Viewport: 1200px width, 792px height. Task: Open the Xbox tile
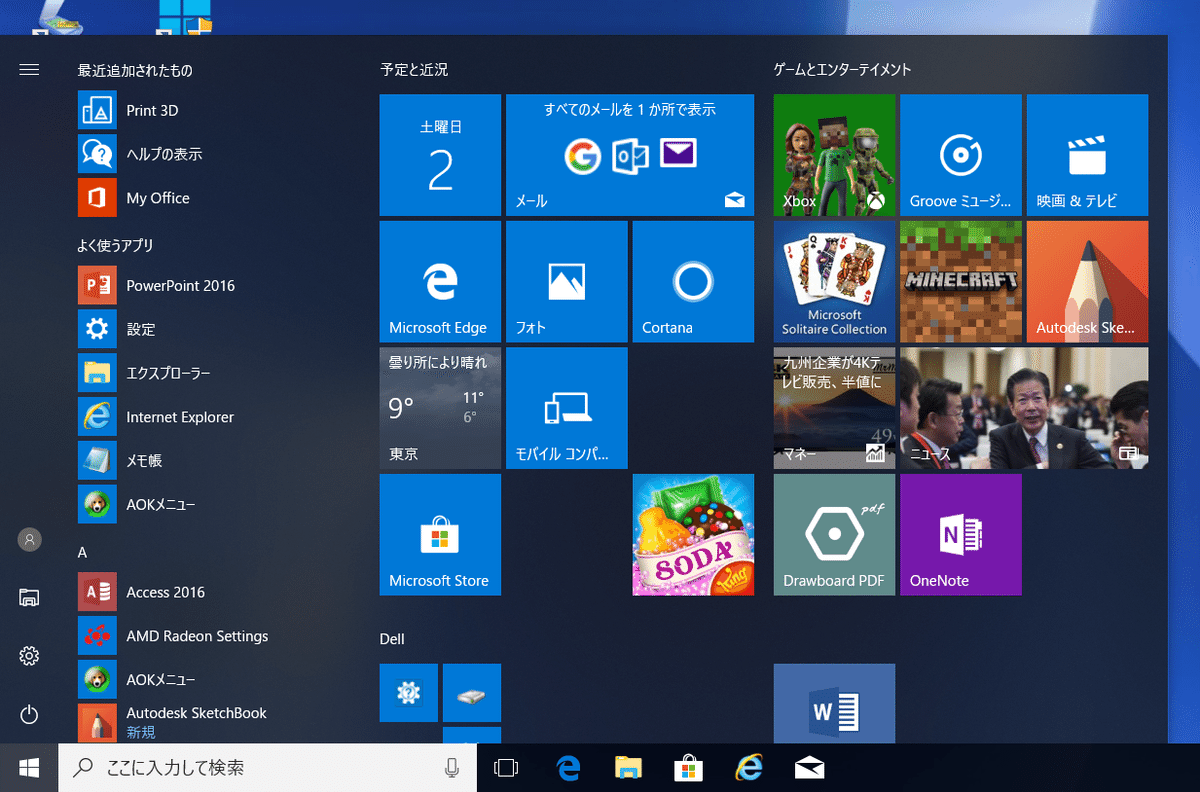[834, 155]
